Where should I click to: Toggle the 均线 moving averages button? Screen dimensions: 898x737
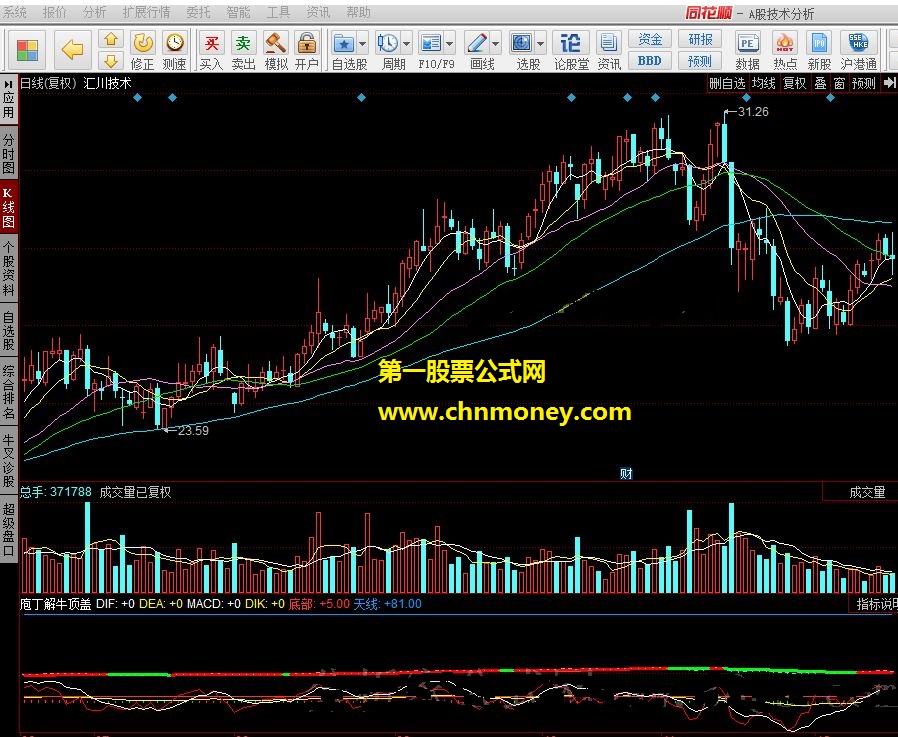tap(763, 84)
